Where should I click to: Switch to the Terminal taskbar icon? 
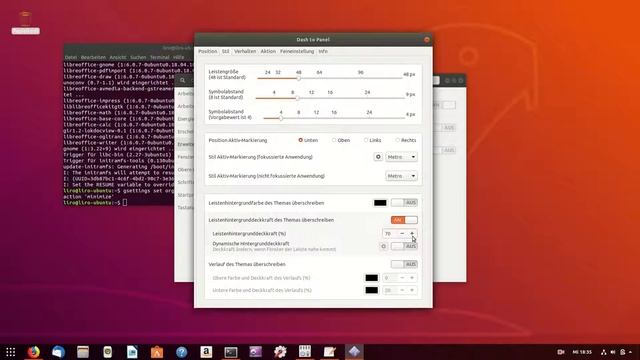(x=231, y=351)
